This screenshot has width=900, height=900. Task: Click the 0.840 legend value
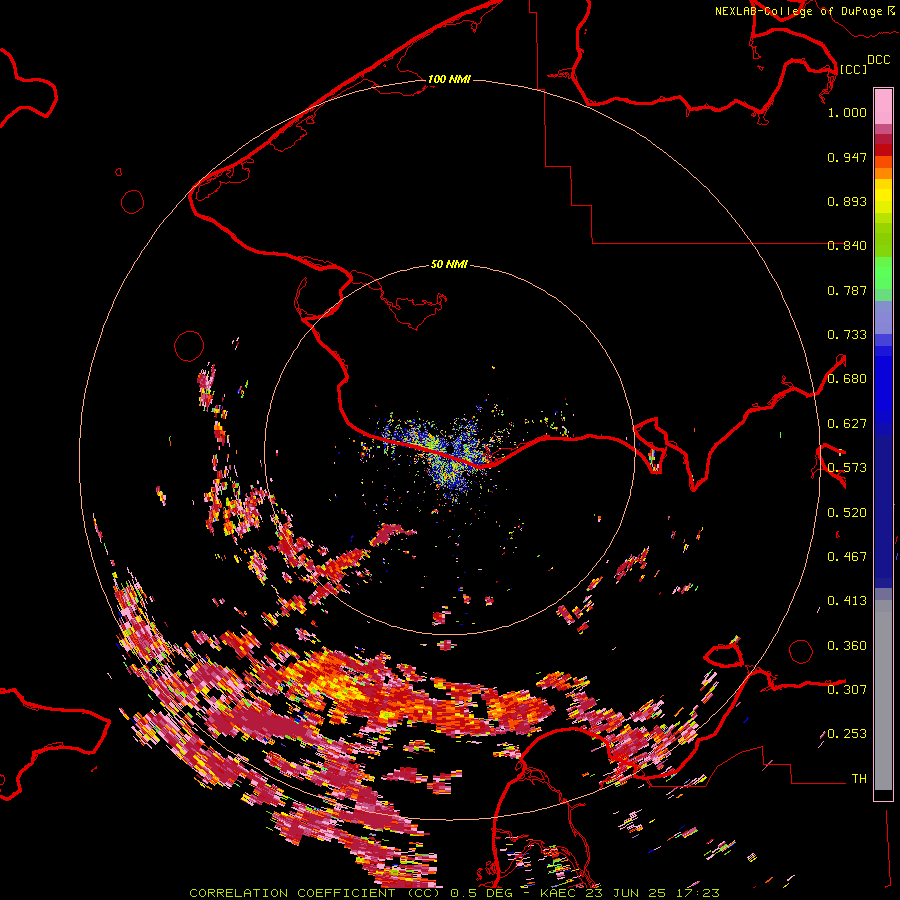click(847, 246)
